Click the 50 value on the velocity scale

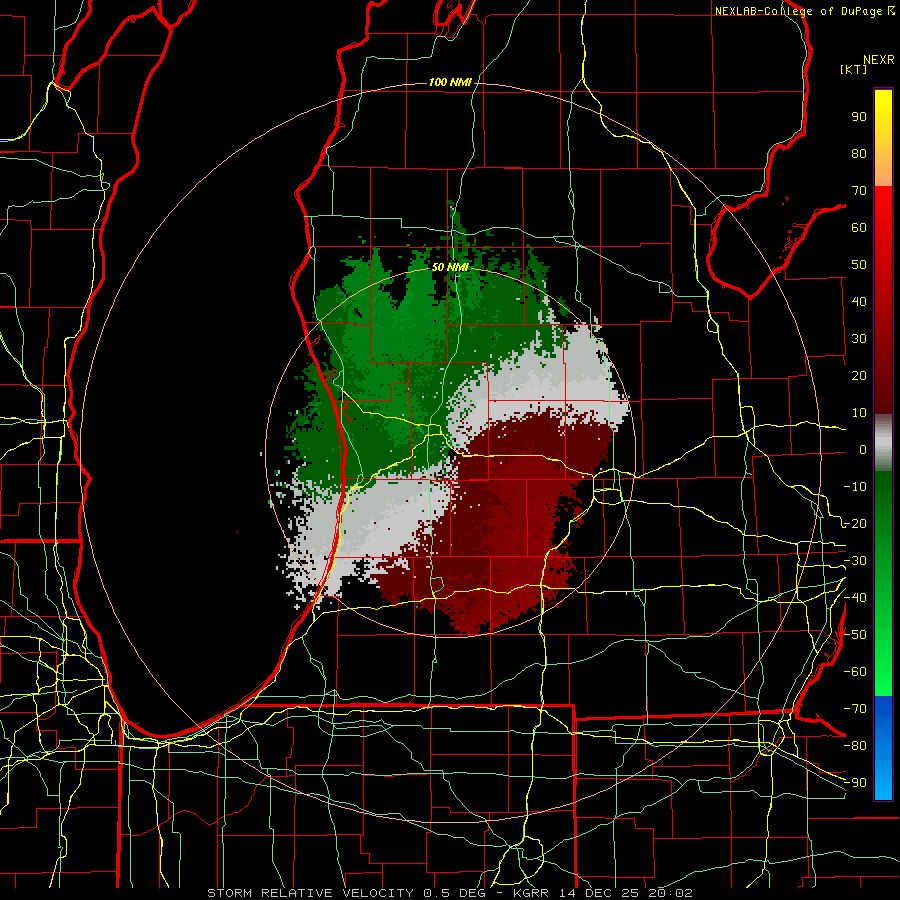[859, 265]
